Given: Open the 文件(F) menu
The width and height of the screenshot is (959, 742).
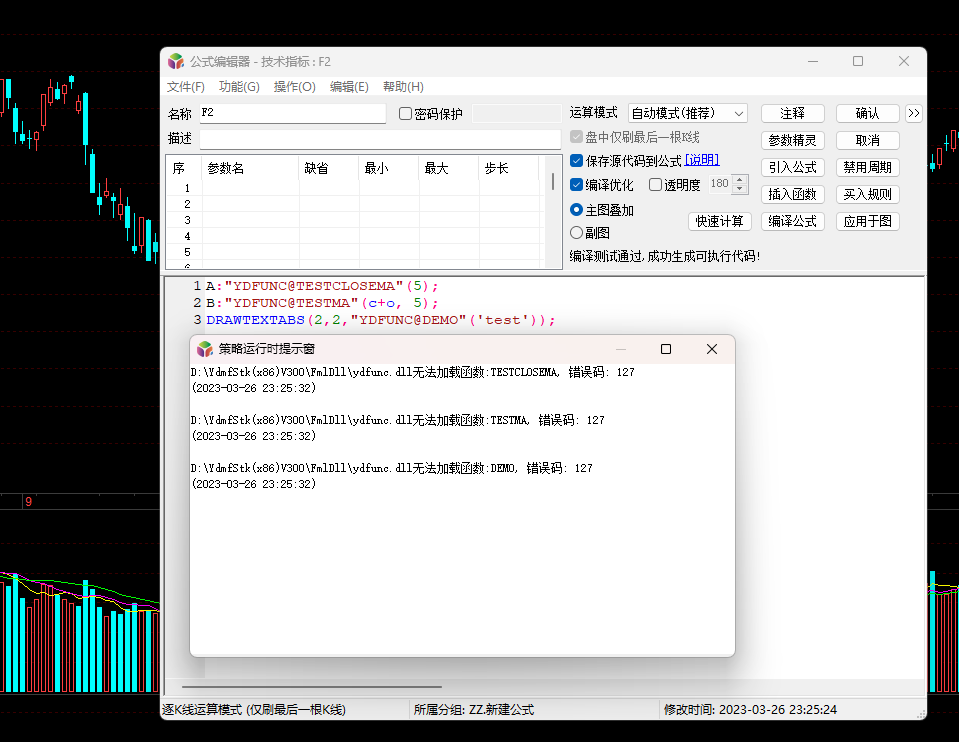Looking at the screenshot, I should click(185, 87).
